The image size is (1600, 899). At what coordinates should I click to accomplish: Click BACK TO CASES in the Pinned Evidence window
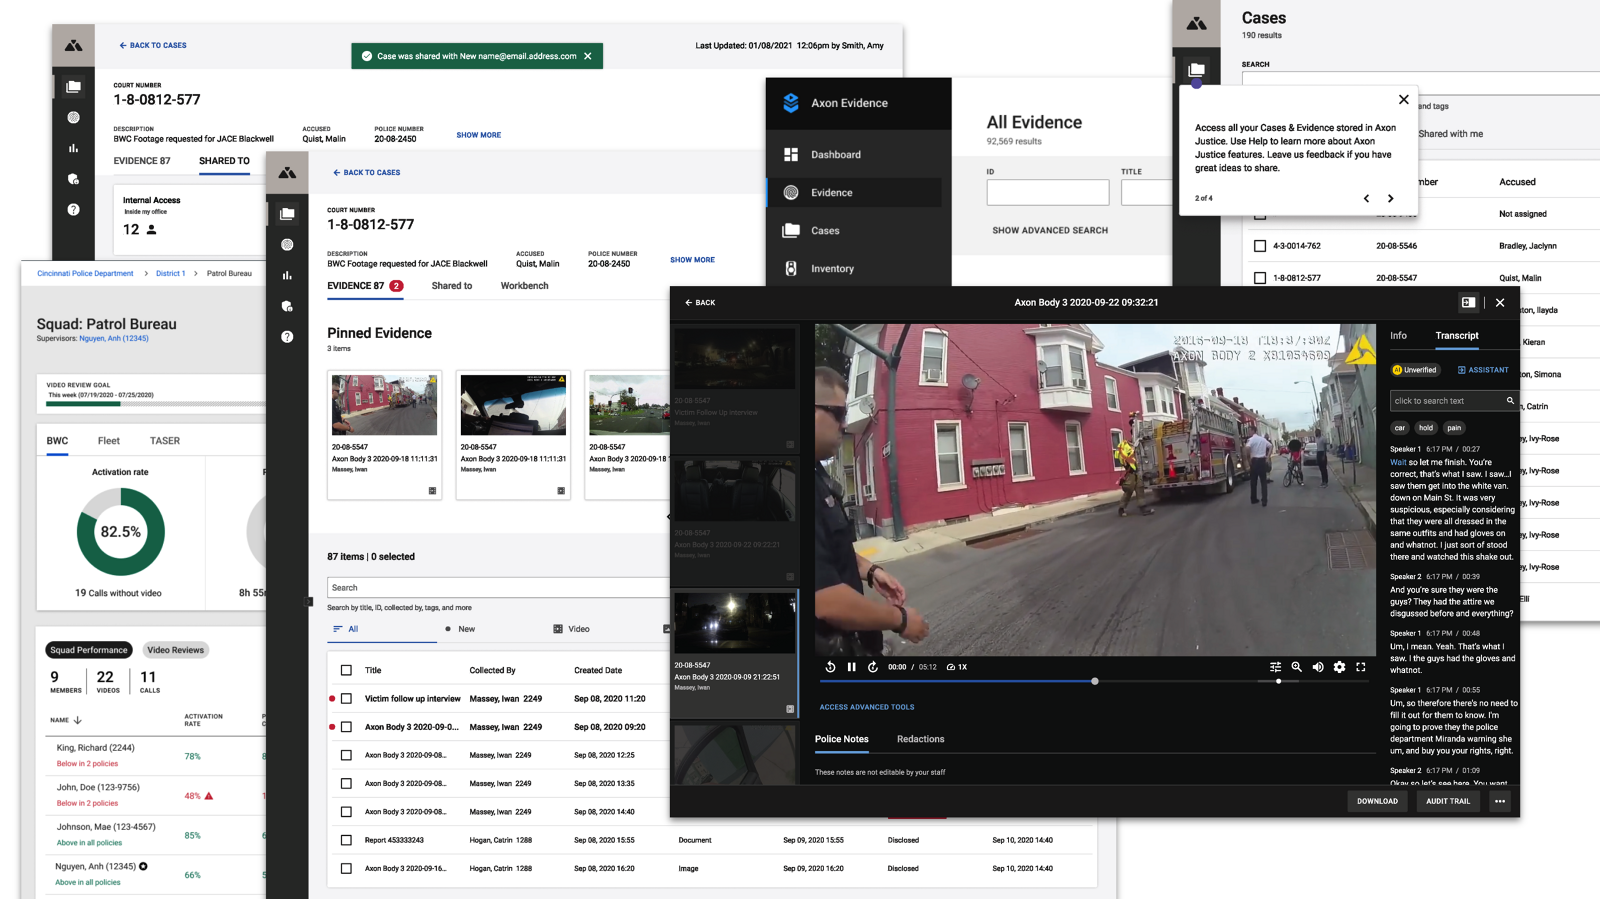pos(366,173)
